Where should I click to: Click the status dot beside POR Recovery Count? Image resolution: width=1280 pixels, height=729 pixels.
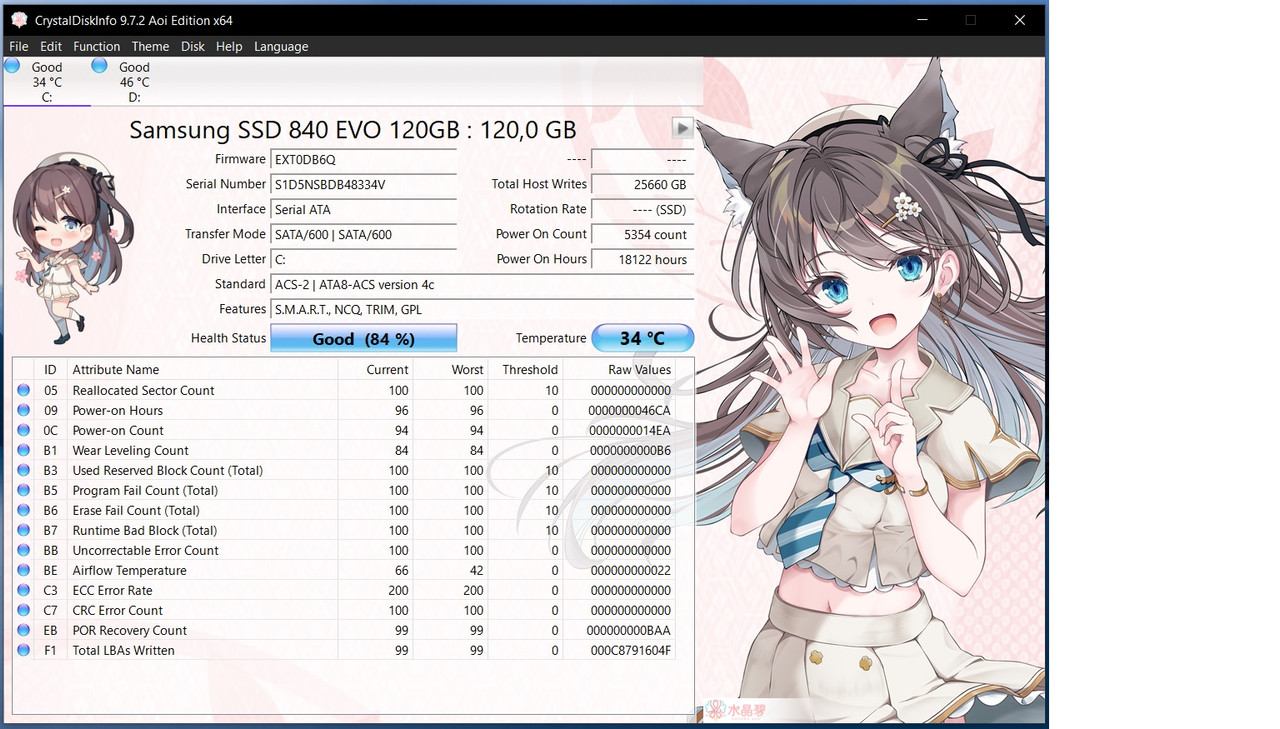pyautogui.click(x=23, y=630)
